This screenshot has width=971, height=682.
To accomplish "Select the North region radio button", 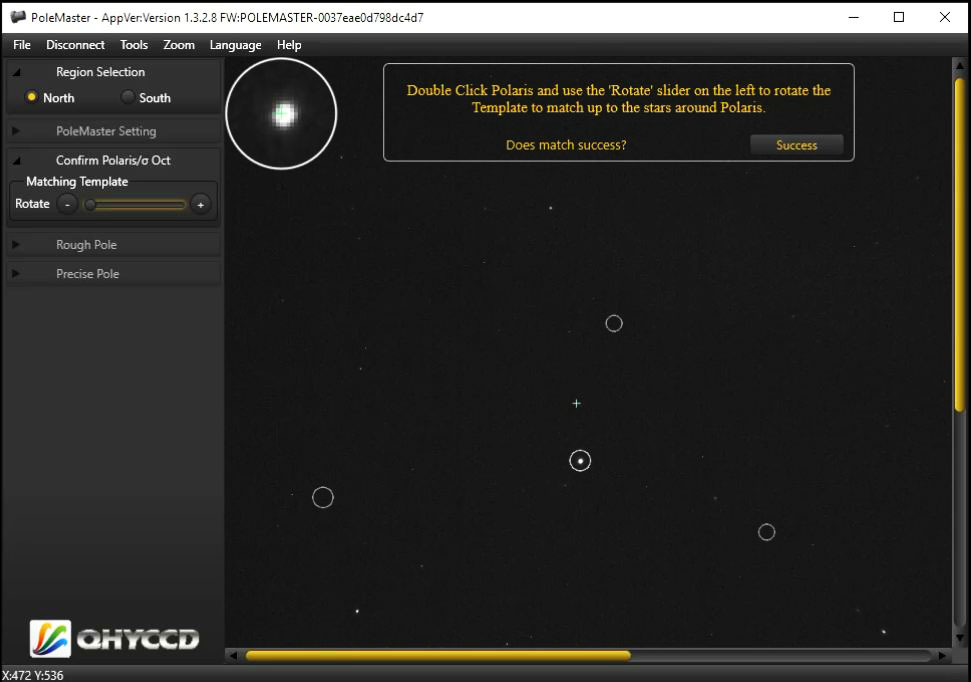I will click(x=32, y=98).
